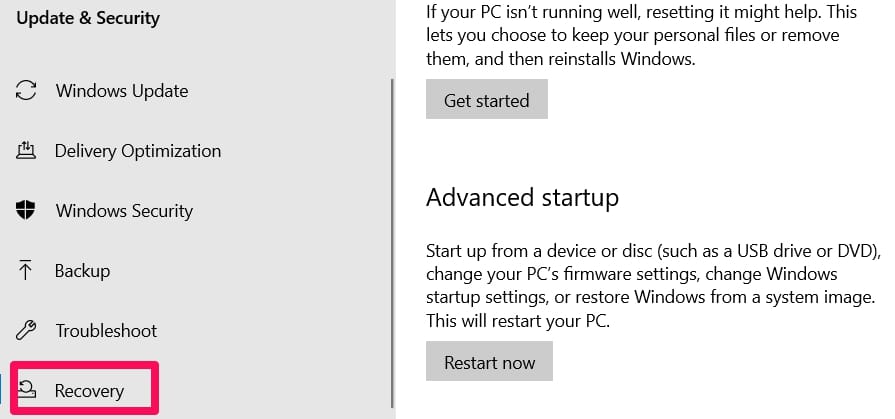895x419 pixels.
Task: Click the Update & Security section title
Action: click(88, 18)
